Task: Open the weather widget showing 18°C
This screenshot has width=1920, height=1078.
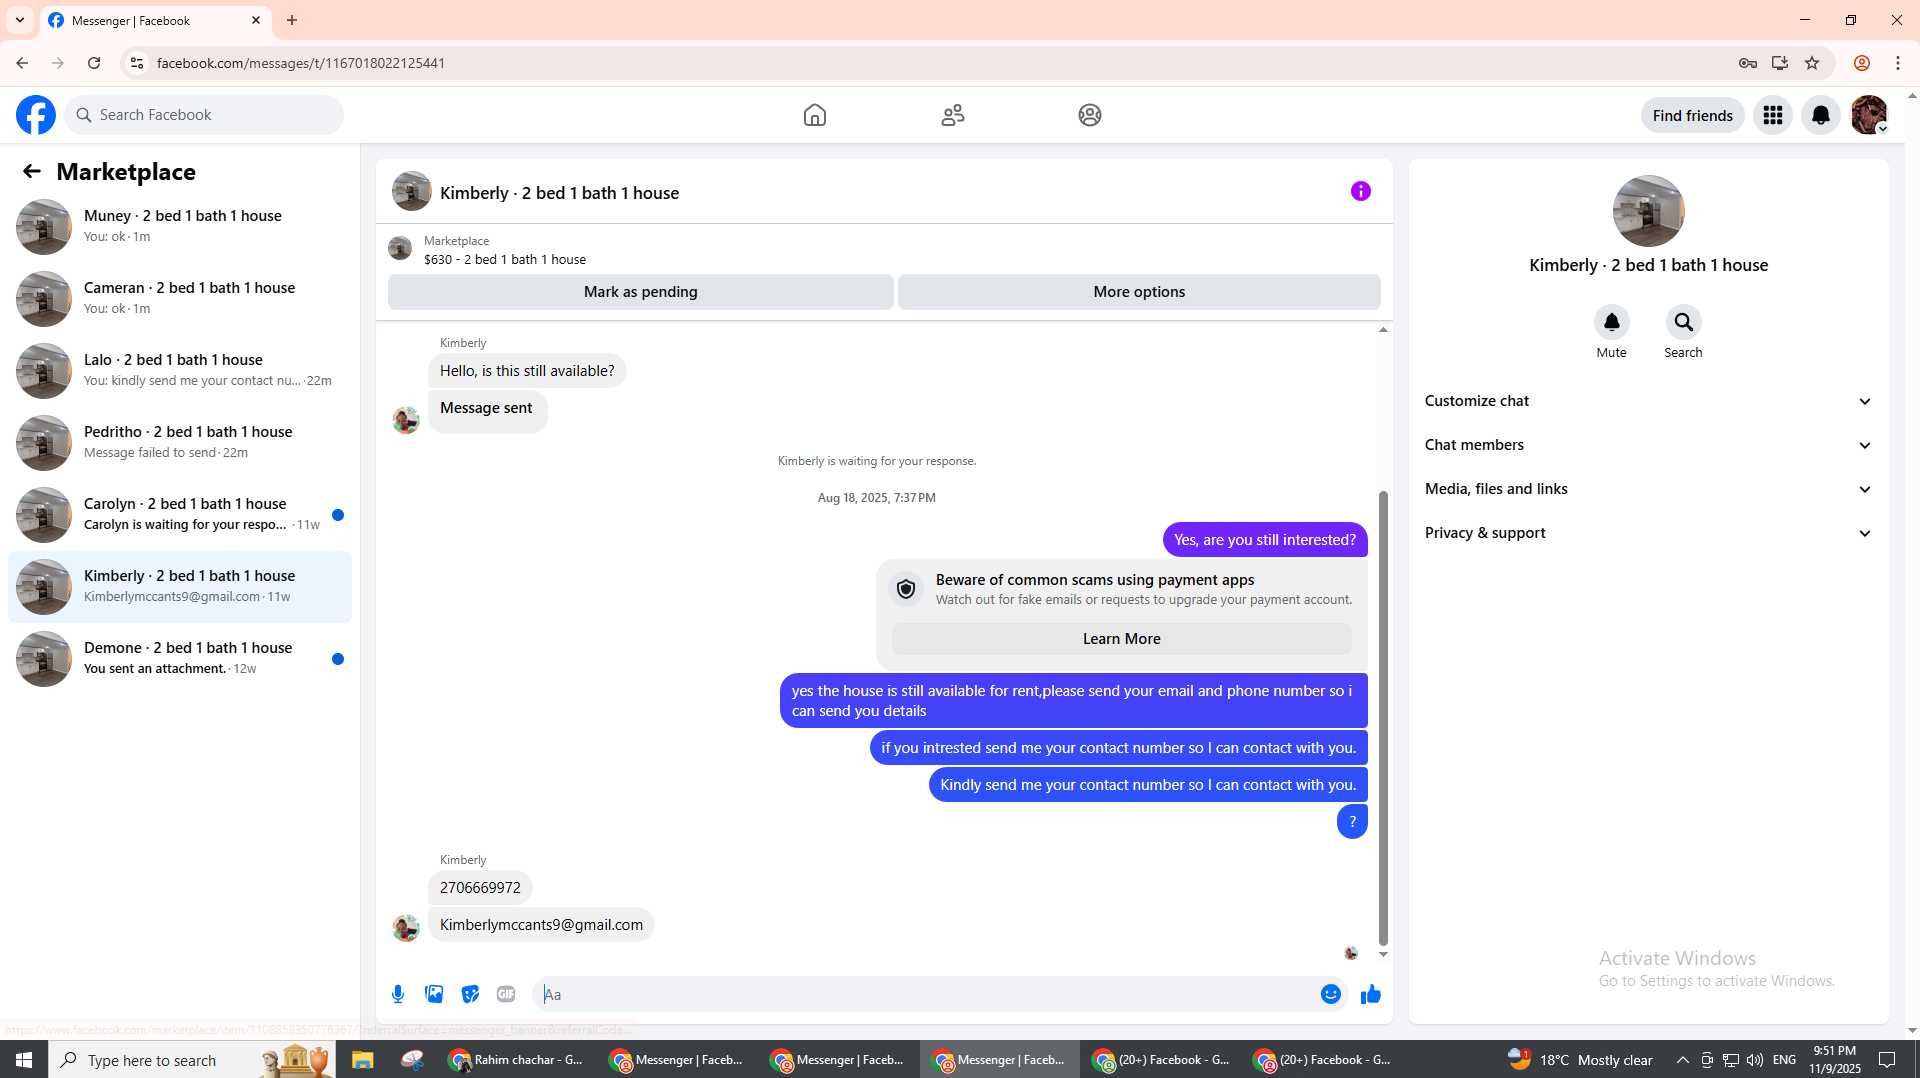Action: click(x=1580, y=1060)
